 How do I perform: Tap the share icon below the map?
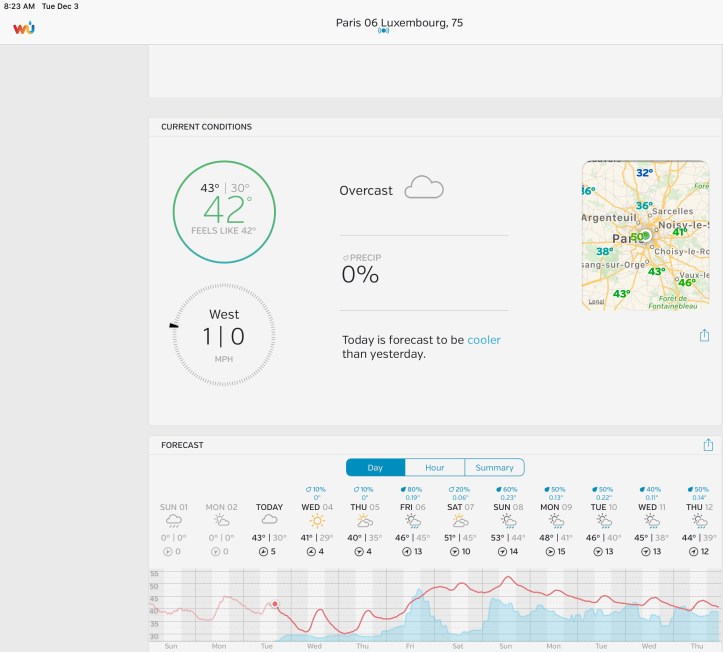pos(705,336)
